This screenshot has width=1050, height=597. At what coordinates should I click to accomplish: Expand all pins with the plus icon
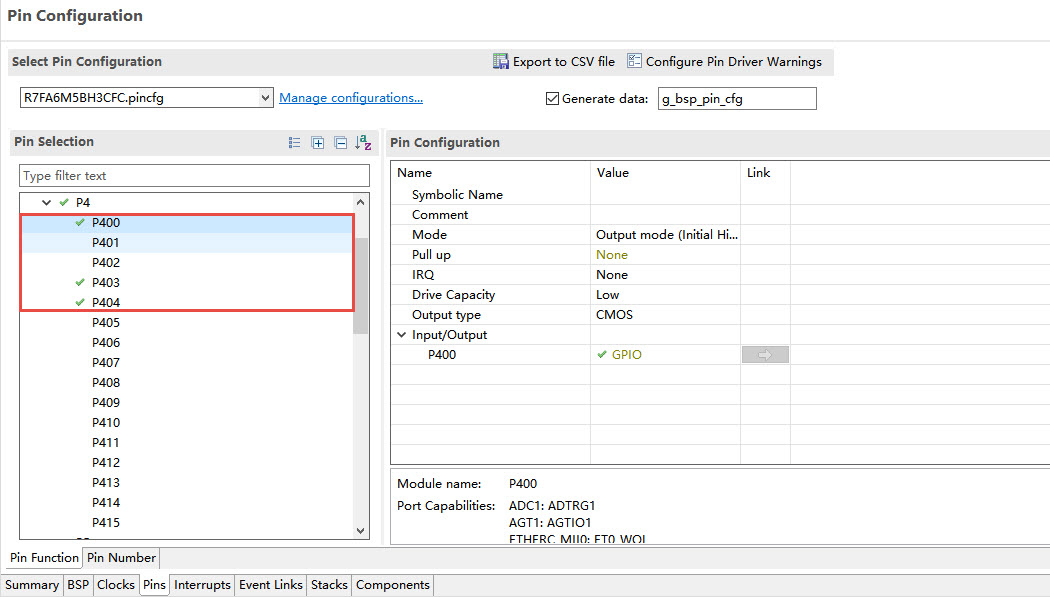pos(317,143)
